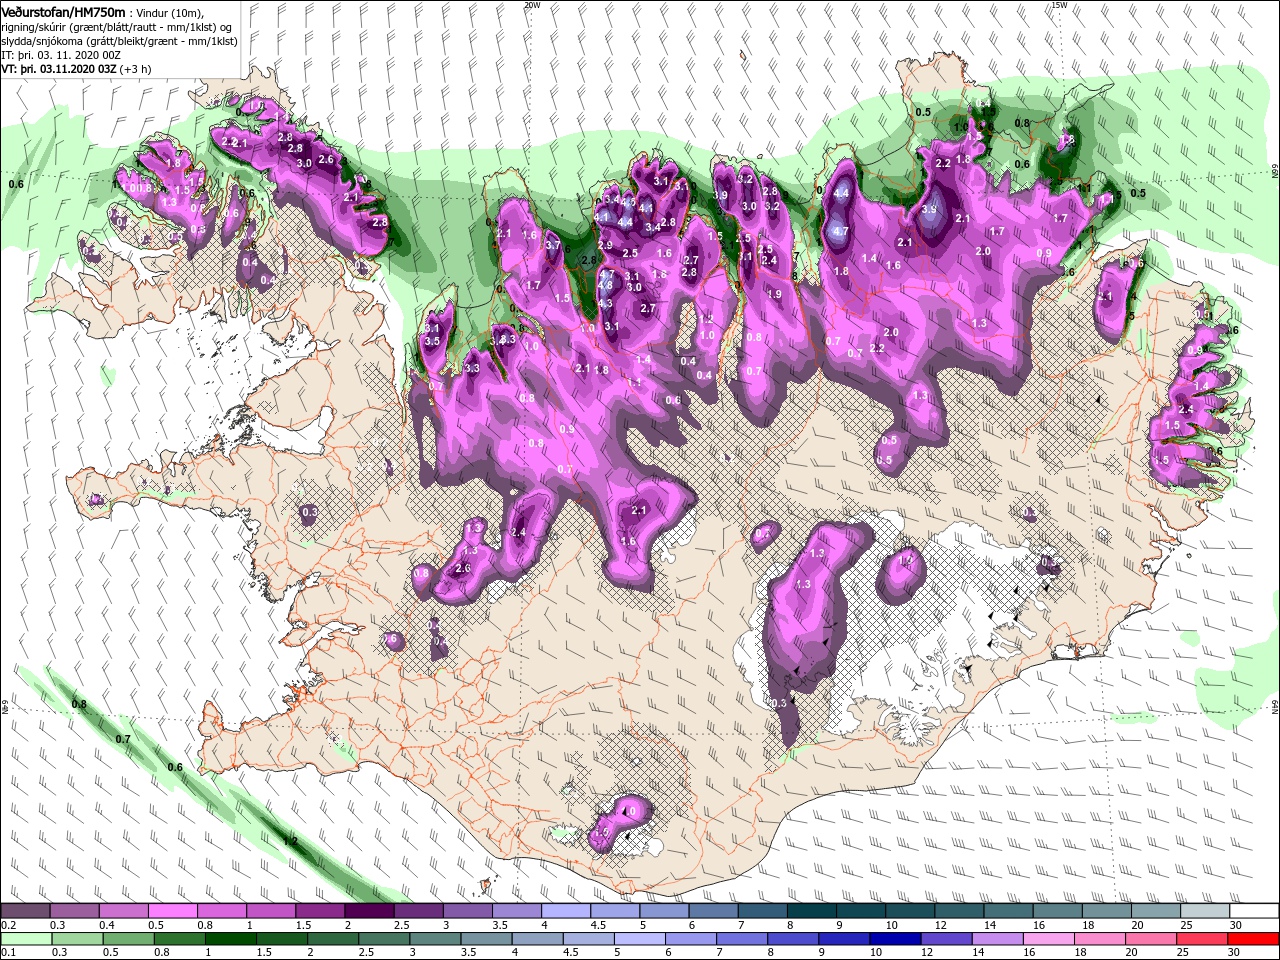
Task: Pick snow legend swatch between 0.2 and 0.3
Action: coord(25,910)
